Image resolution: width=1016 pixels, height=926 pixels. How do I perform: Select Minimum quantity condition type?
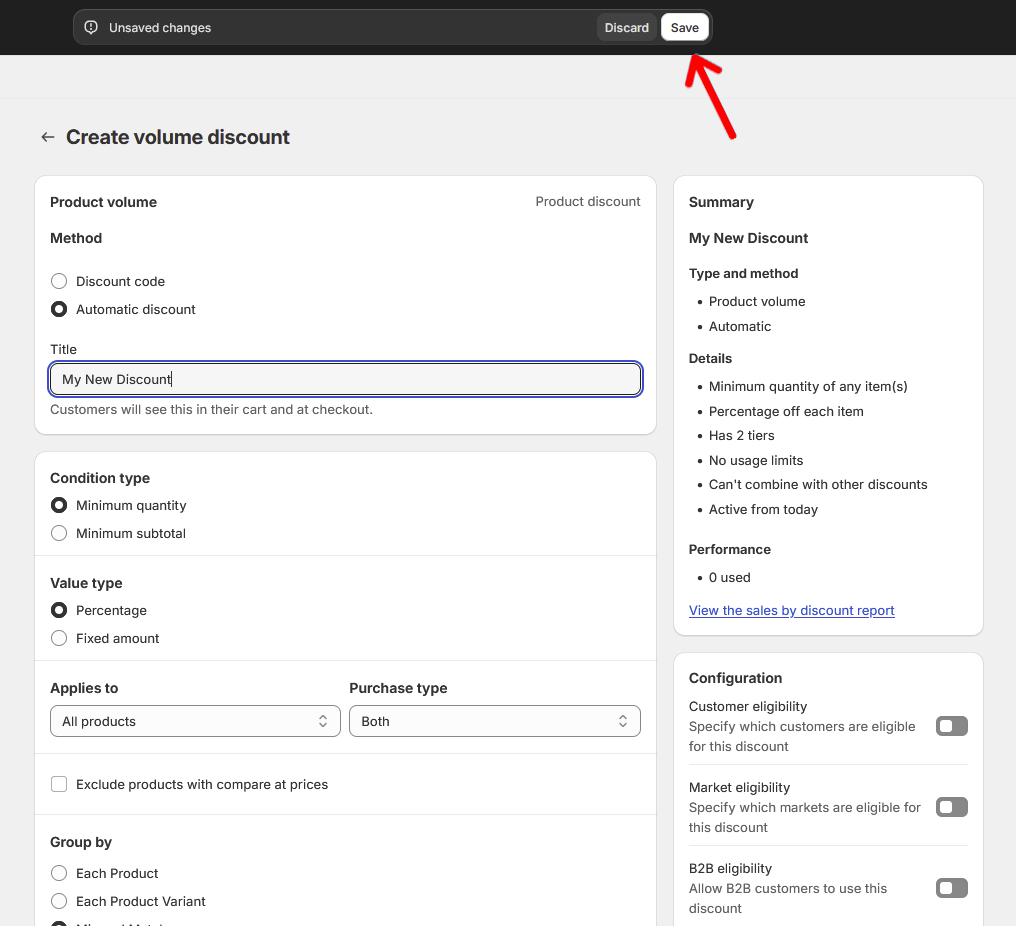(58, 505)
